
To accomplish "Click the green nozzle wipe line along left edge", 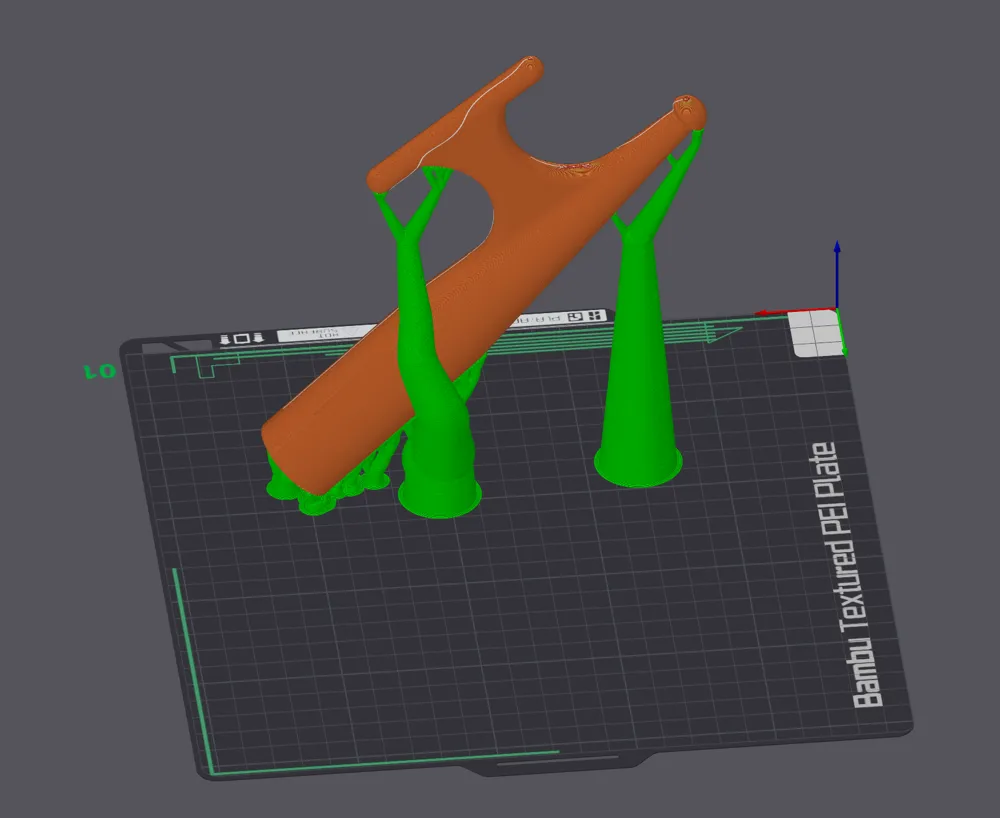I will point(191,669).
